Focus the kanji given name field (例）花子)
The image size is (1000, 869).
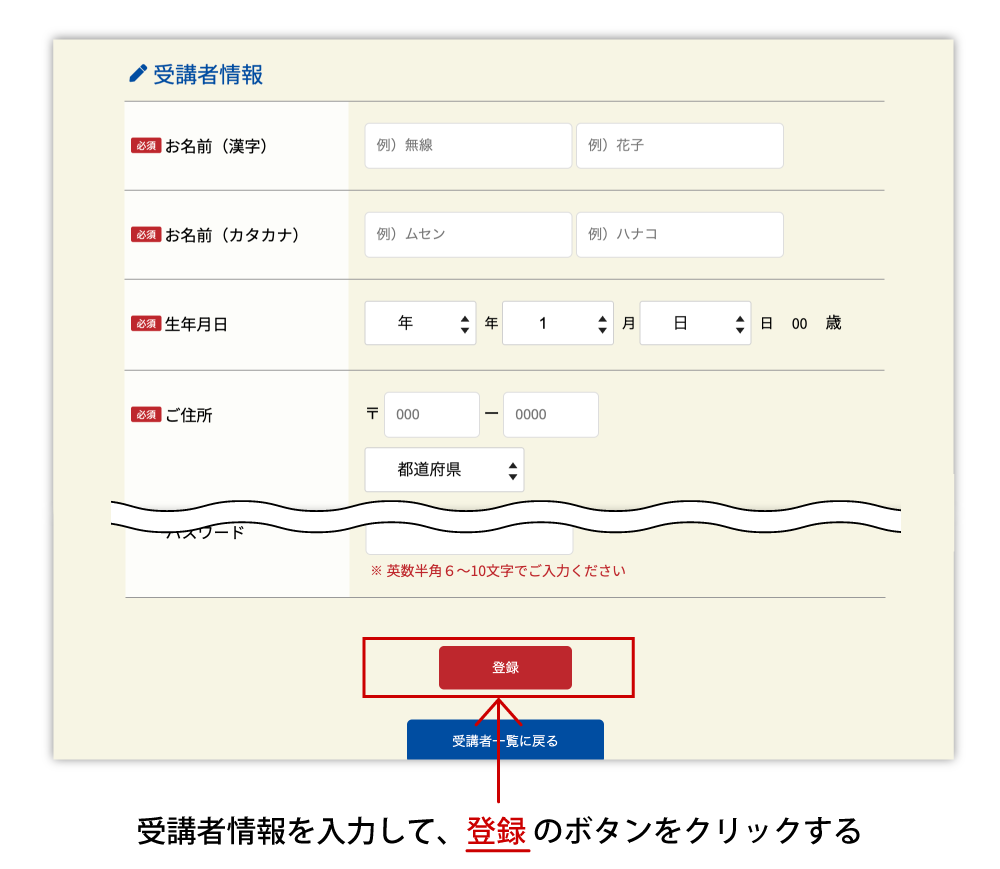[679, 145]
